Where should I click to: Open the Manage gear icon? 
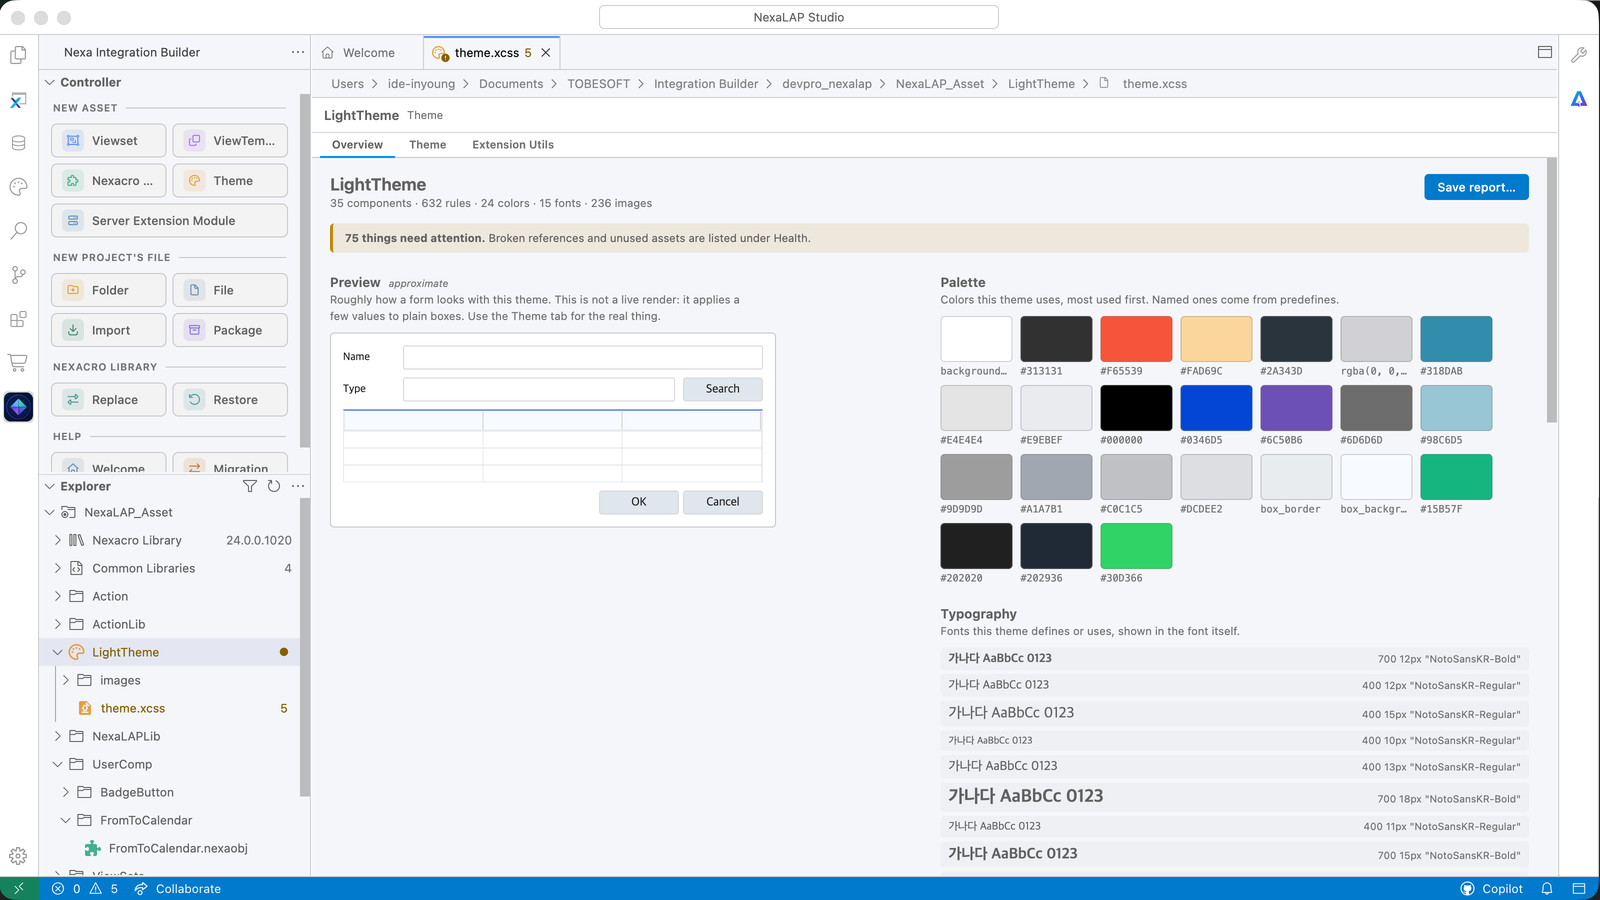pos(18,856)
